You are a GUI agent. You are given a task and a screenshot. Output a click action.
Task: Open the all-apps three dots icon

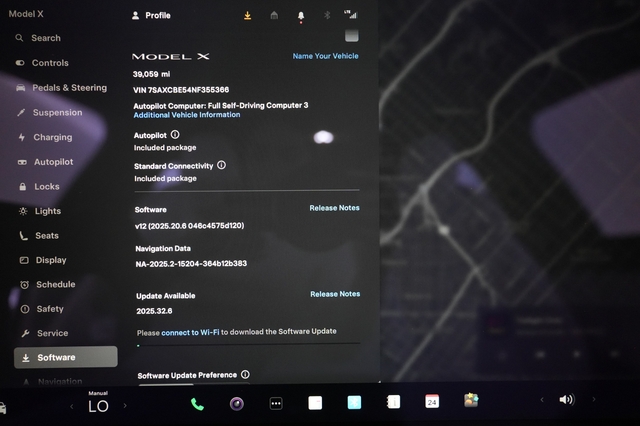tap(276, 403)
